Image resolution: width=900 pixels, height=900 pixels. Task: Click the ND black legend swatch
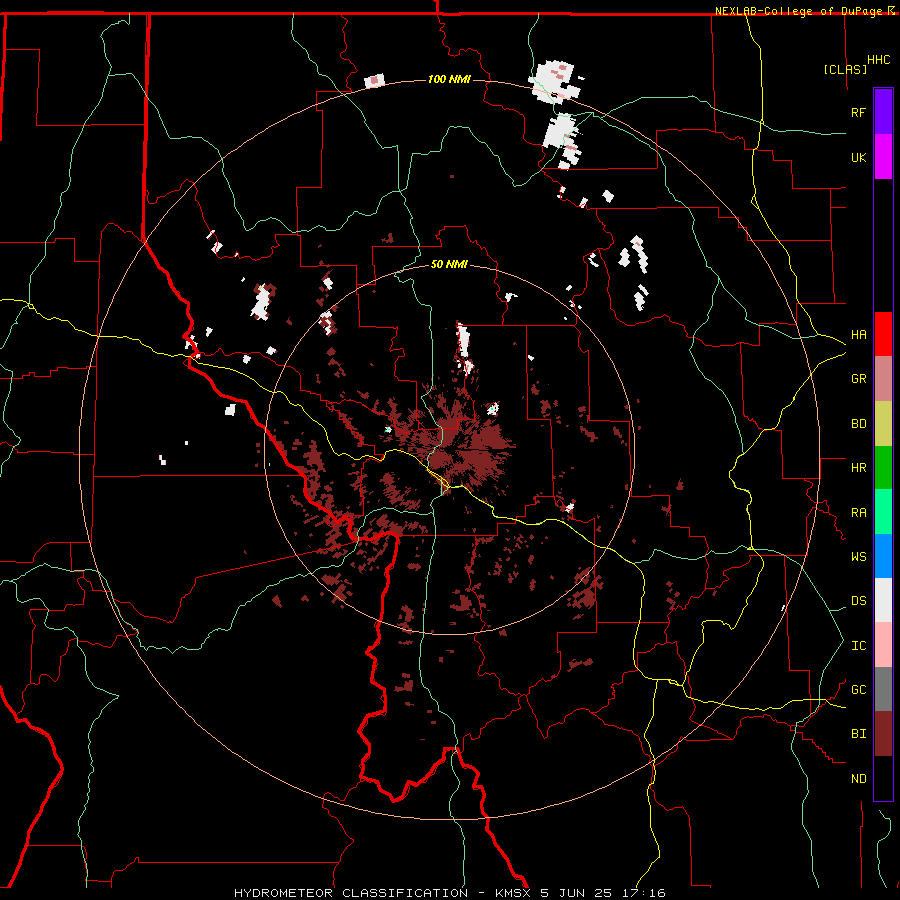[883, 778]
